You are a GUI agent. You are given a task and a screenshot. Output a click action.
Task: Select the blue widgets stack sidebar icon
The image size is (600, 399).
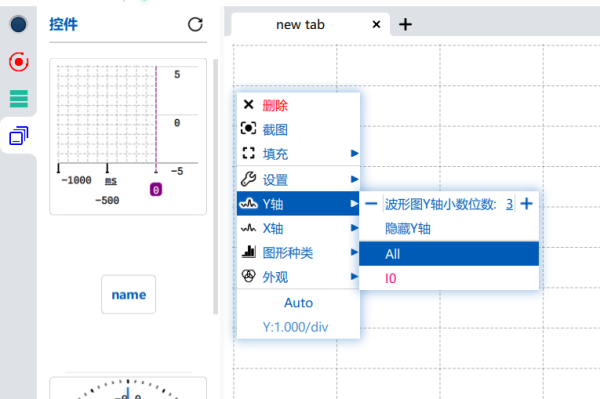pyautogui.click(x=18, y=135)
